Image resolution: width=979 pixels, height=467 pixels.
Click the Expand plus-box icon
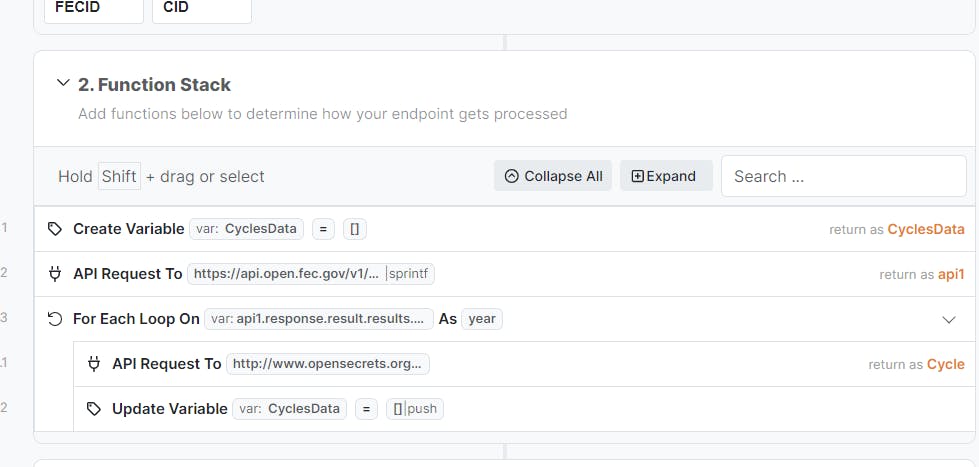coord(638,176)
